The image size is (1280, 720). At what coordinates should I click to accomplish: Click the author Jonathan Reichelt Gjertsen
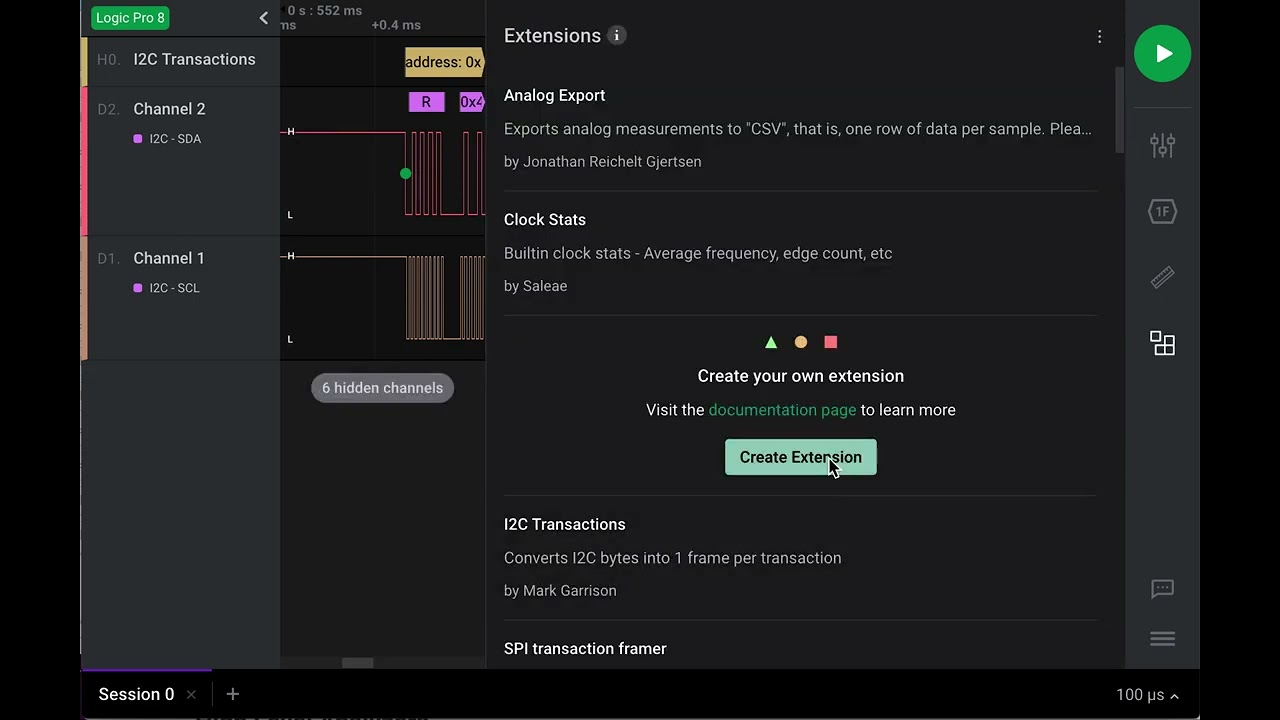pyautogui.click(x=612, y=162)
